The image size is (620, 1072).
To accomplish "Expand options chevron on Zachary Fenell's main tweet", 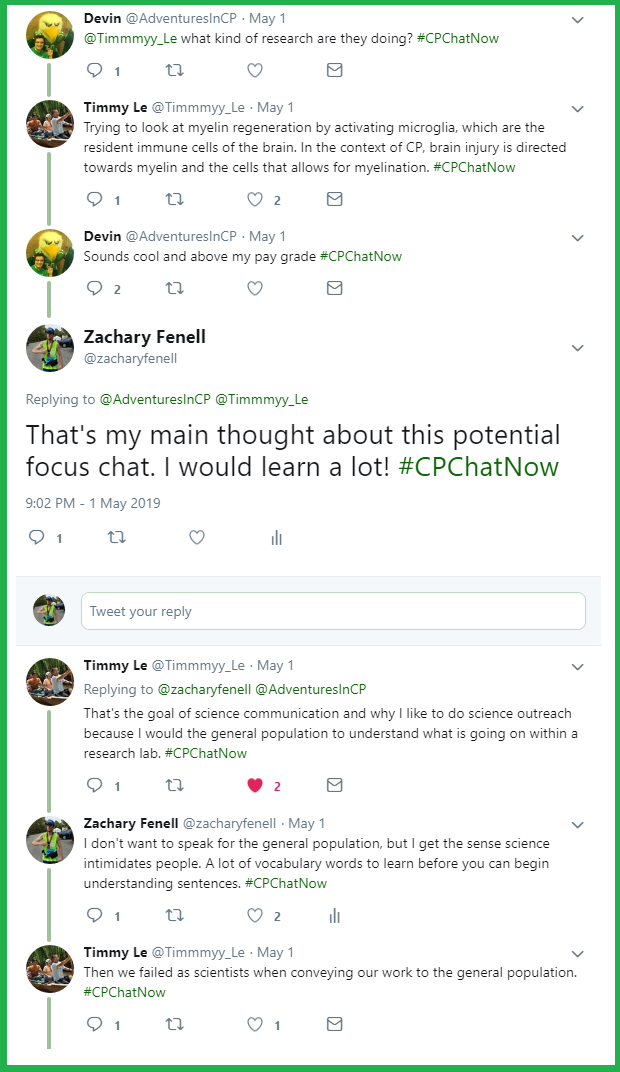I will [577, 347].
